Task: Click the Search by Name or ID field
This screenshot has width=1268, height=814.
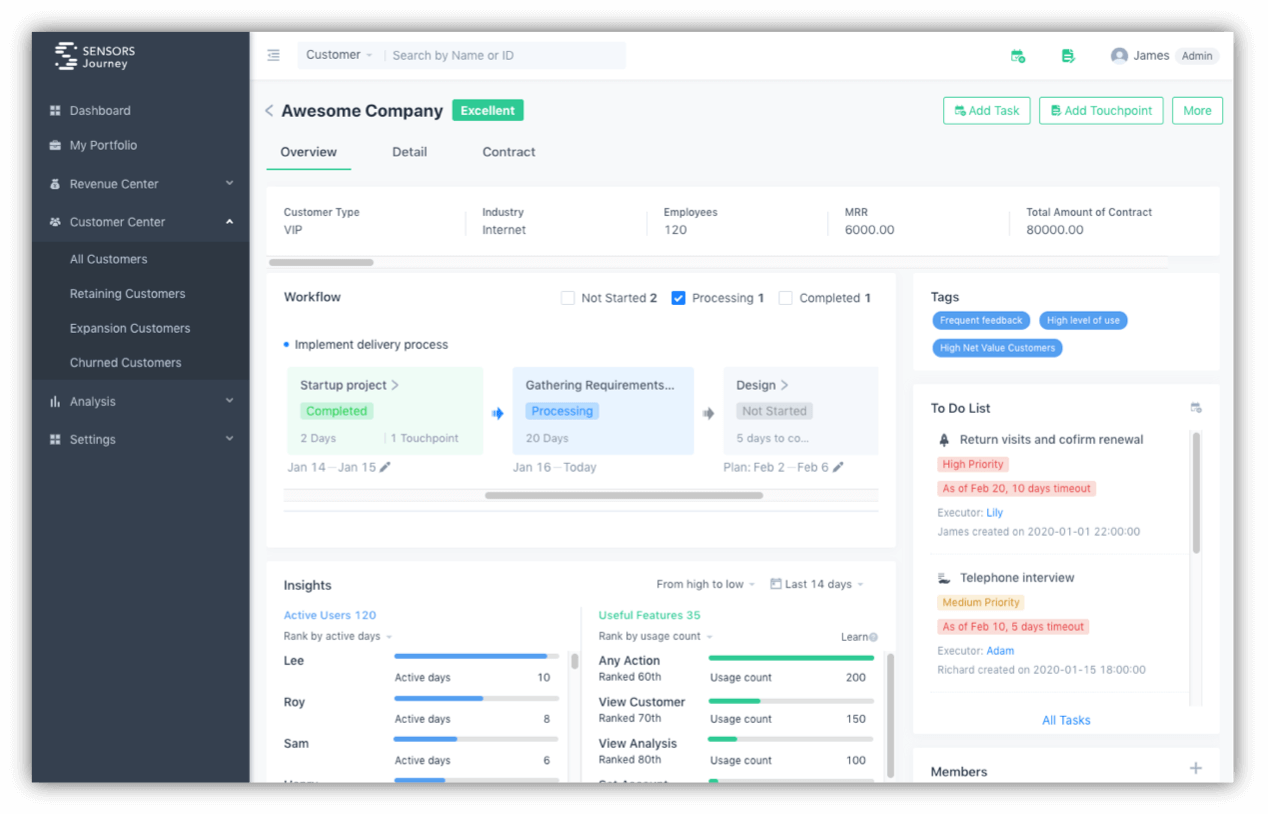Action: point(506,55)
